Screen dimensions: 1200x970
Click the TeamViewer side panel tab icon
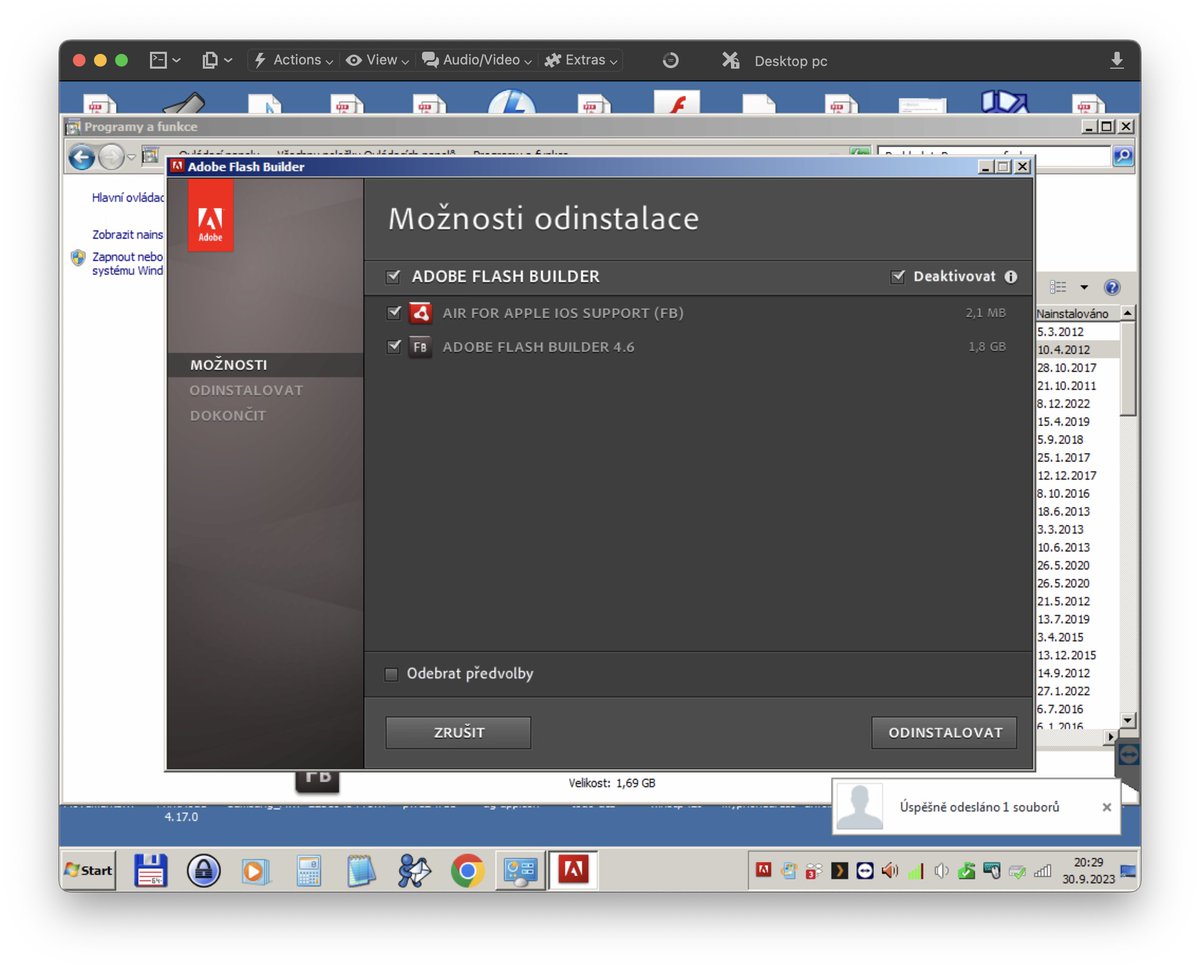tap(1129, 755)
